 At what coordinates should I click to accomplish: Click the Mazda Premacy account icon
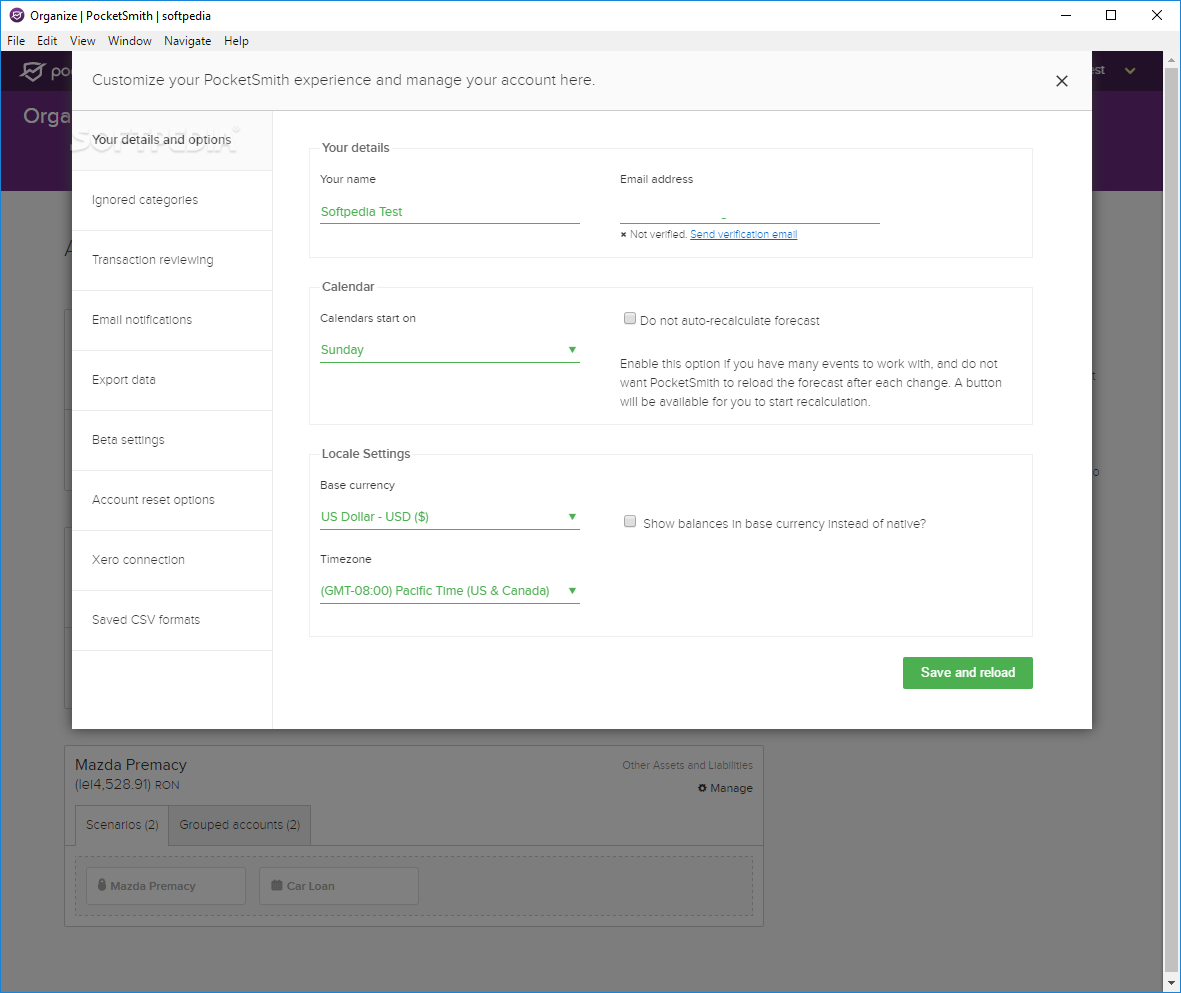[102, 885]
